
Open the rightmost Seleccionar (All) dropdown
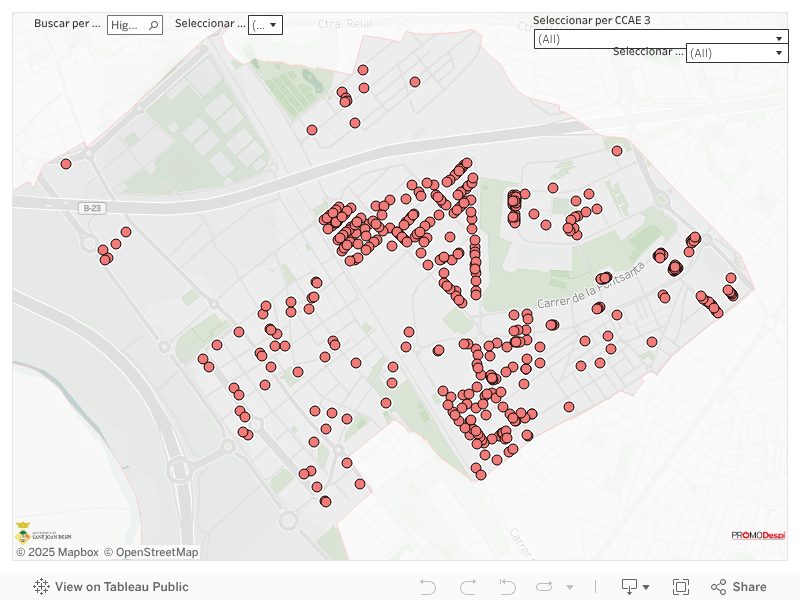pos(736,52)
